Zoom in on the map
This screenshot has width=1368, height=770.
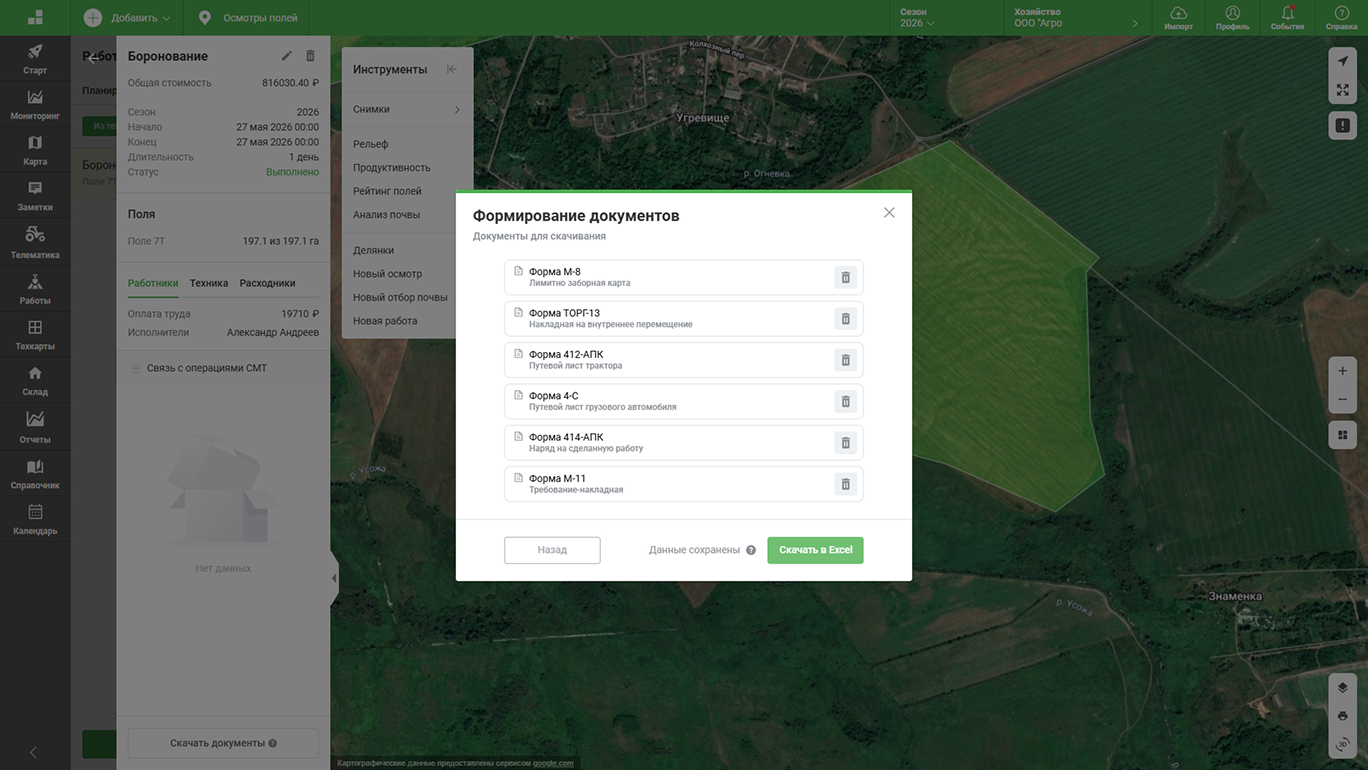1342,371
